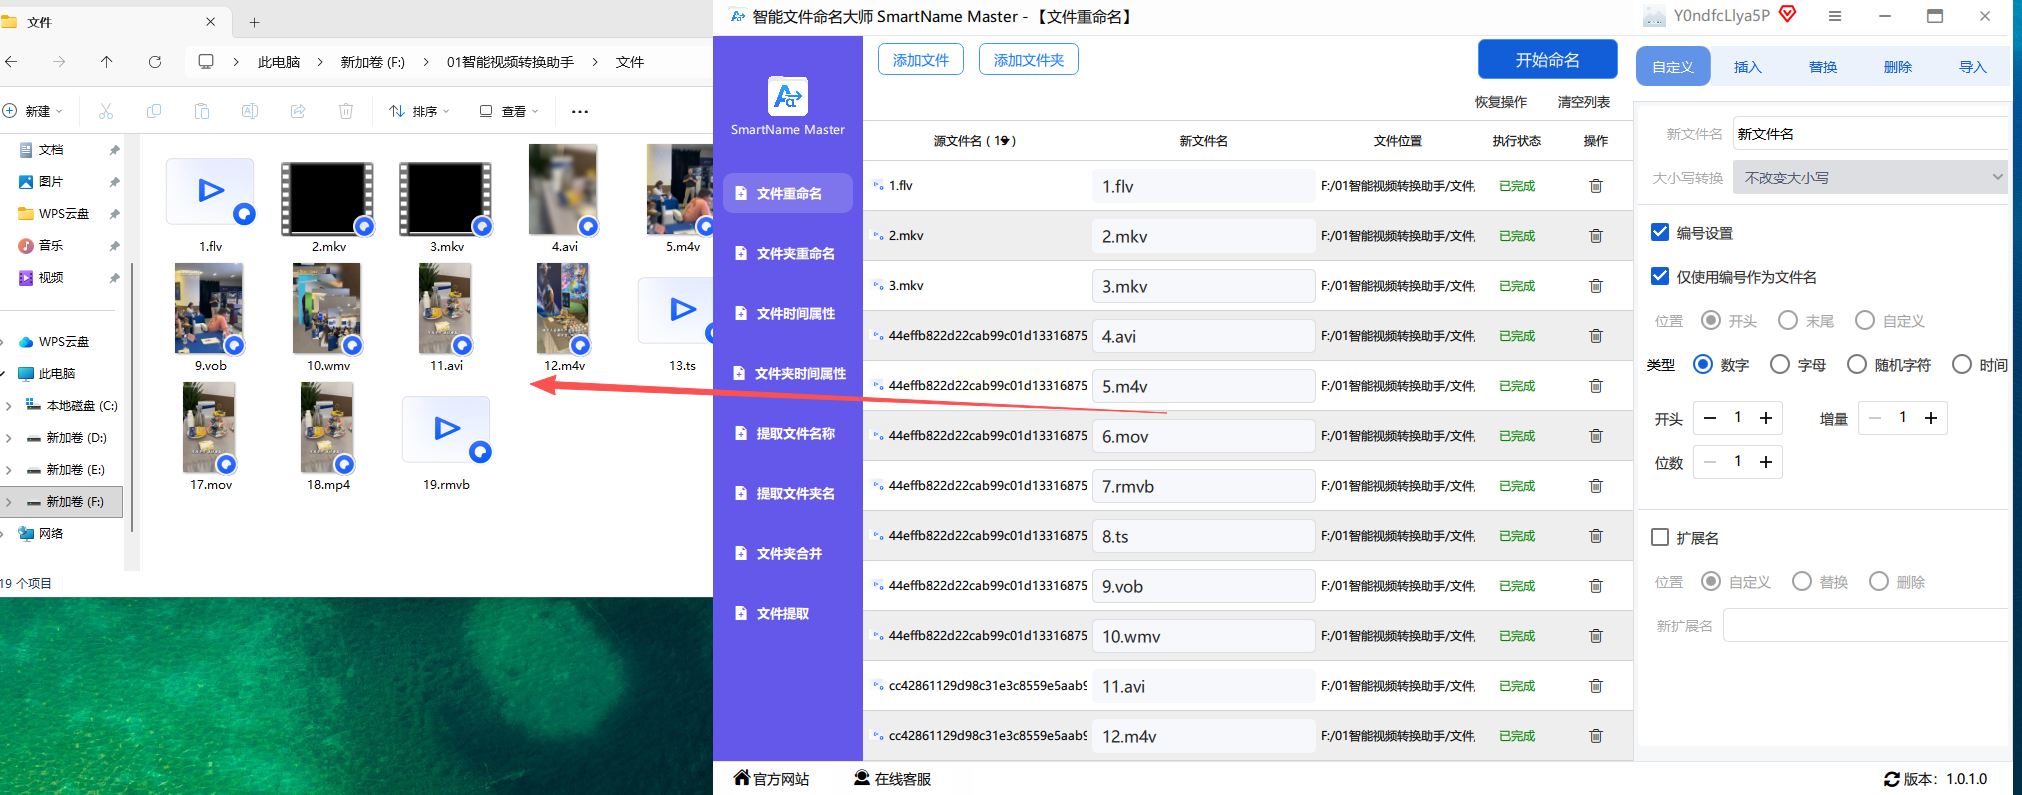Open the SmartName hamburger menu
Image resolution: width=2022 pixels, height=795 pixels.
click(1834, 16)
